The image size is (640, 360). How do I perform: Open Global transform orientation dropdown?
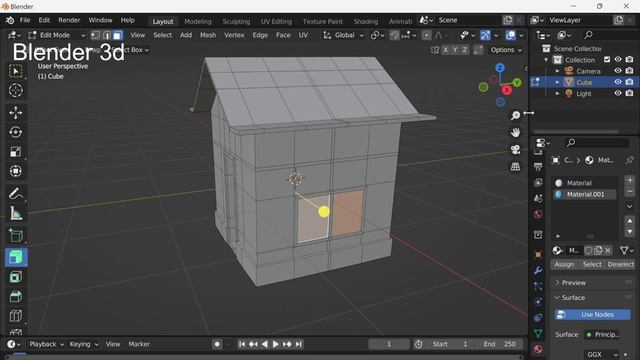[x=344, y=35]
